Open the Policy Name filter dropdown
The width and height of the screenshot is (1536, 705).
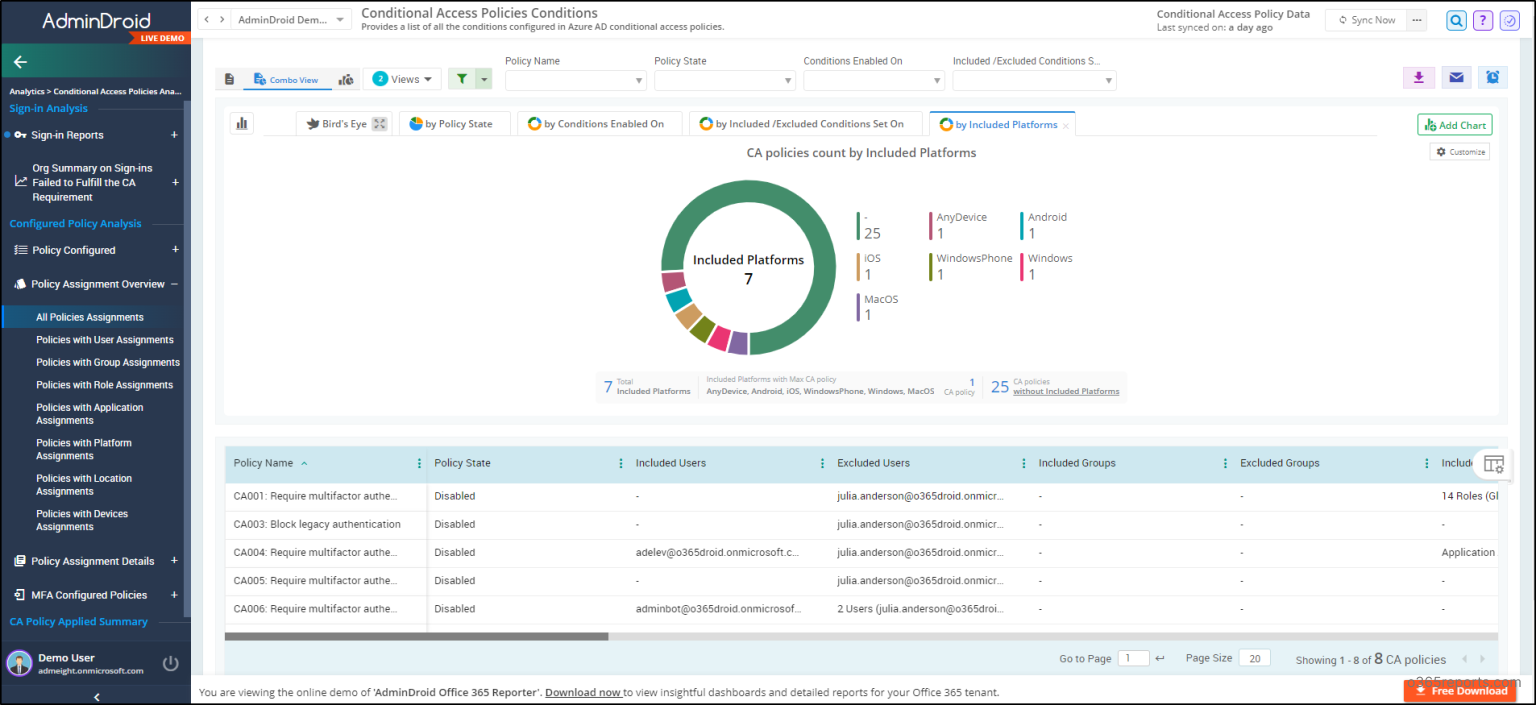pyautogui.click(x=576, y=81)
